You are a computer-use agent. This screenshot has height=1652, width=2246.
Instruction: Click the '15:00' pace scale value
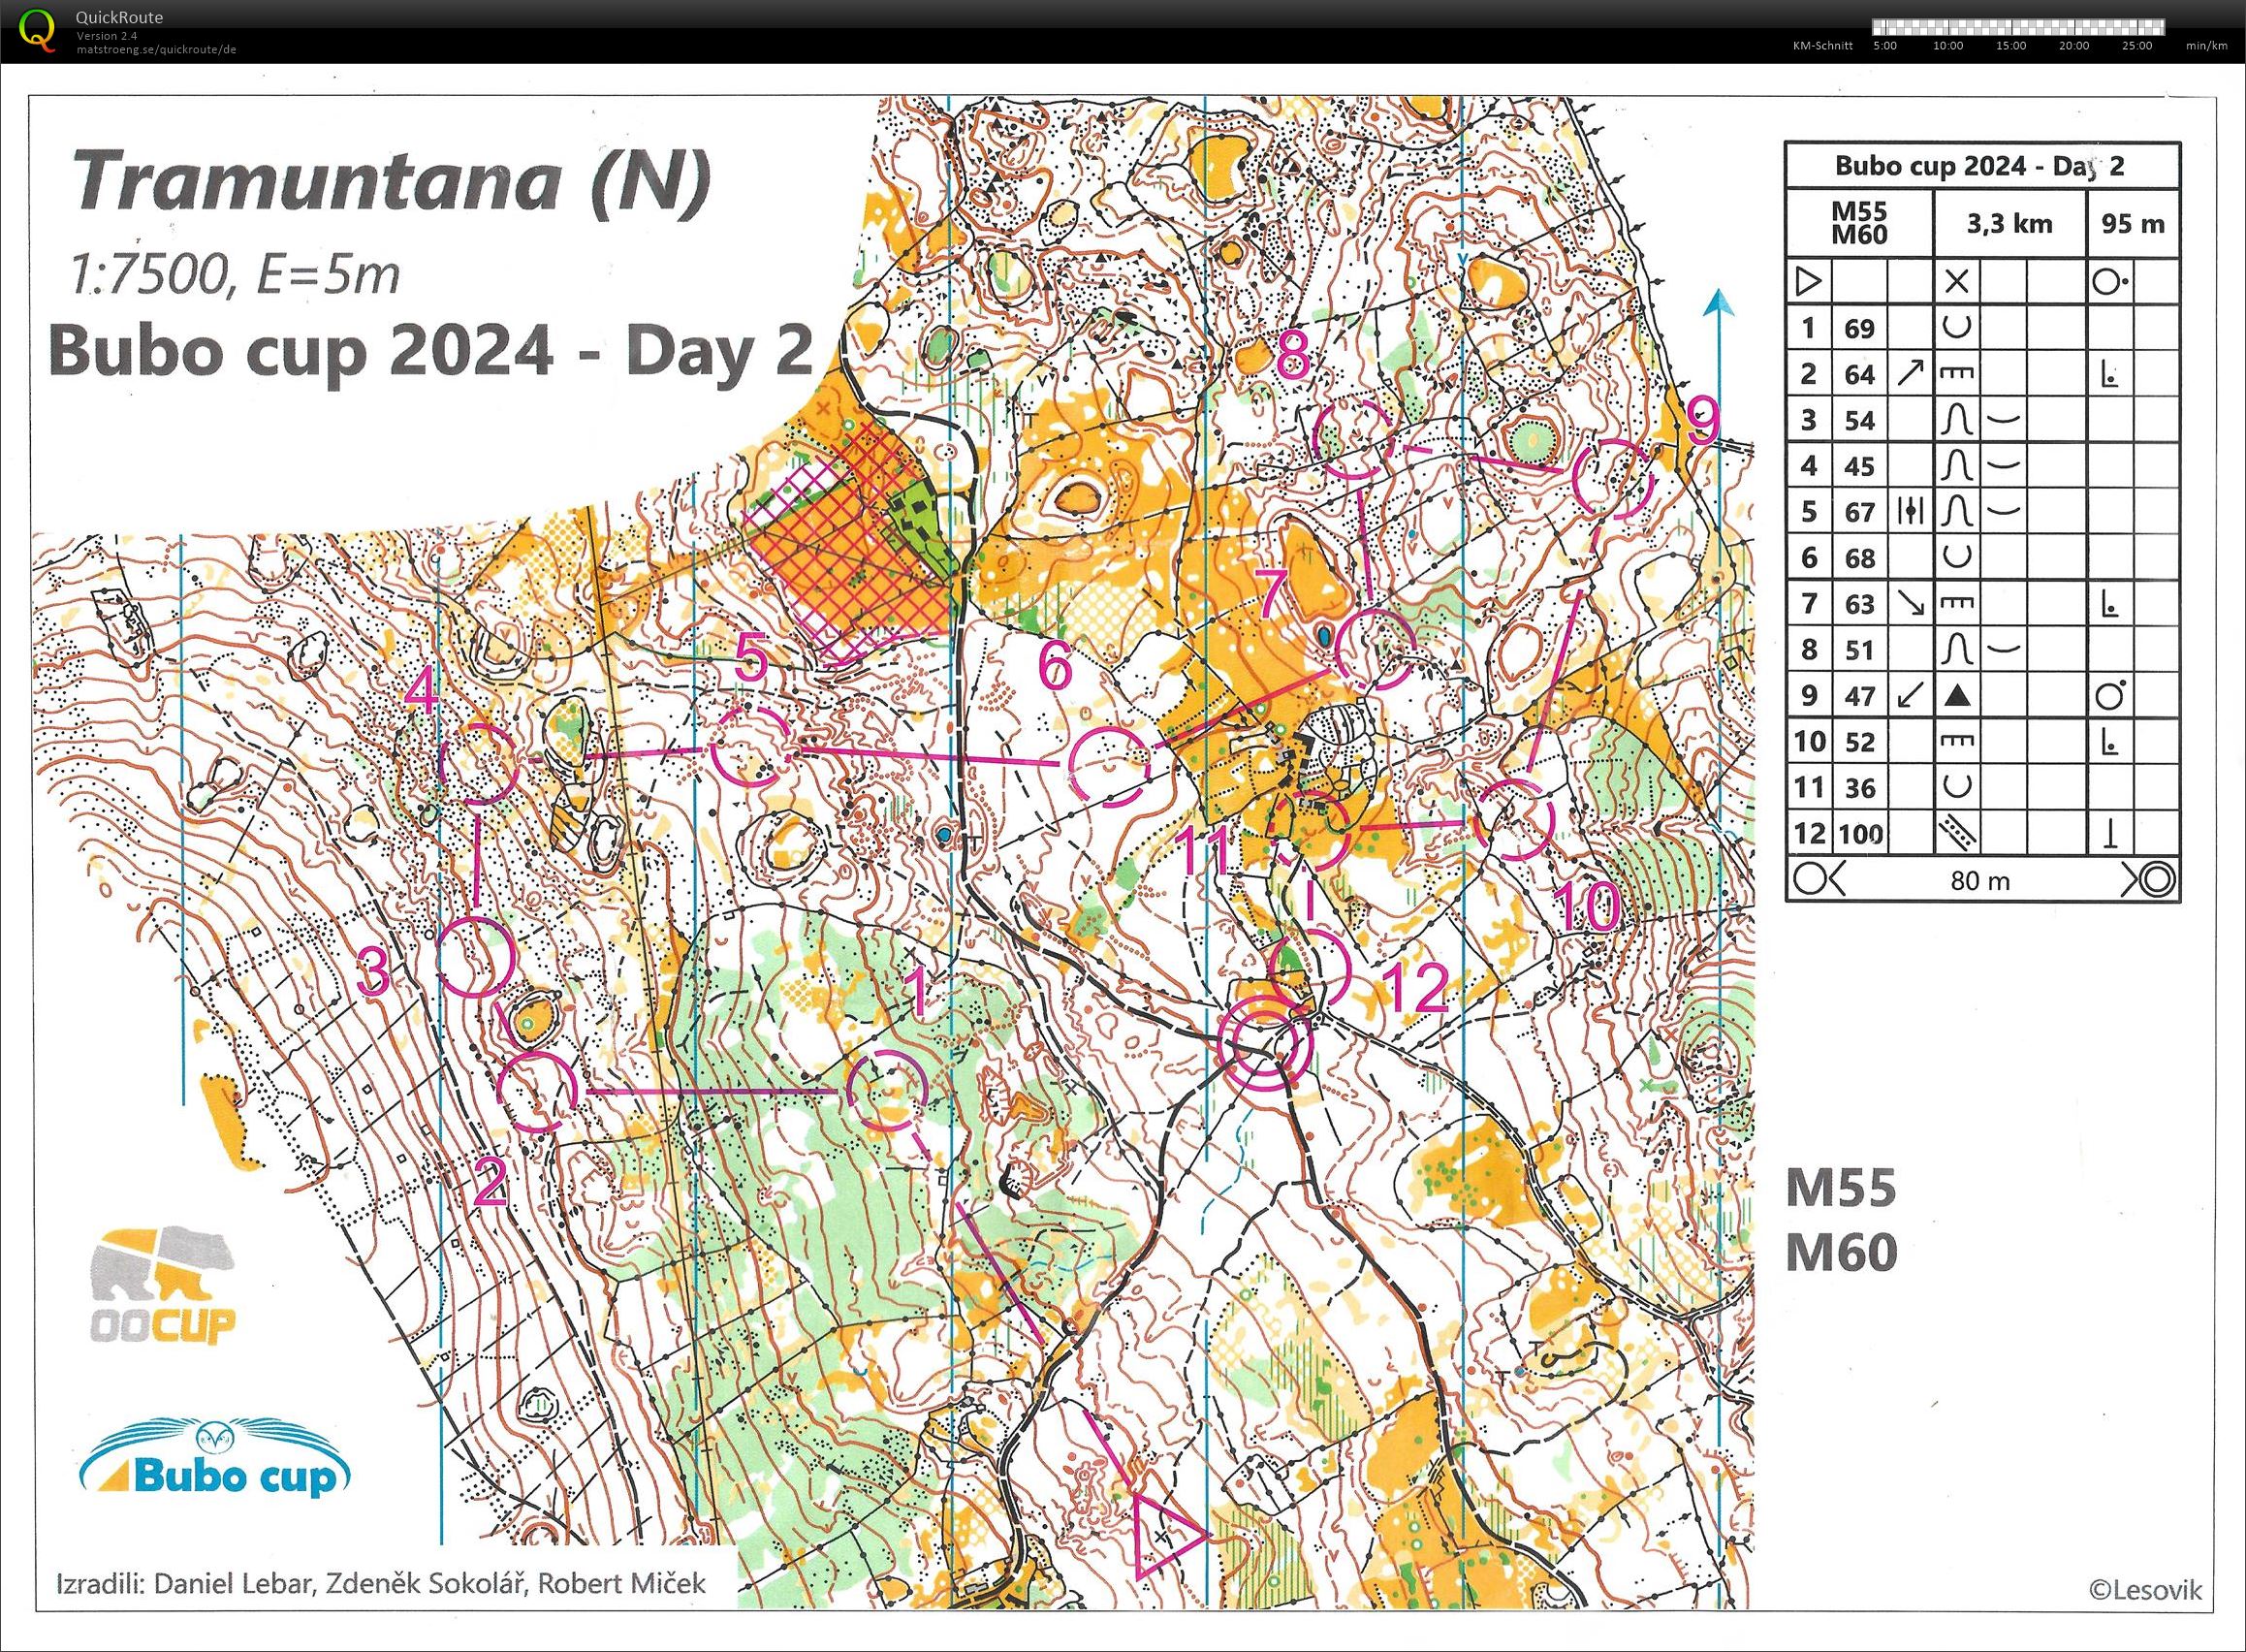[2011, 46]
